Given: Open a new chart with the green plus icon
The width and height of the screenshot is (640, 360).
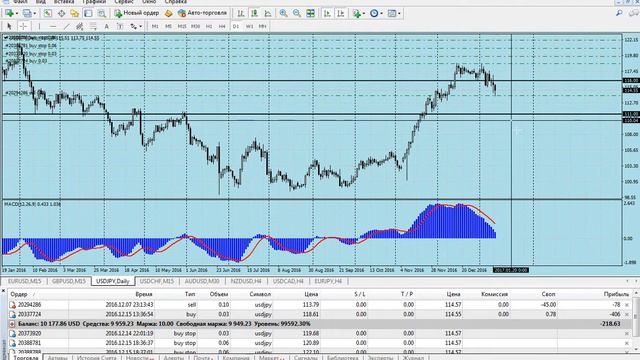Looking at the screenshot, I should 9,13.
